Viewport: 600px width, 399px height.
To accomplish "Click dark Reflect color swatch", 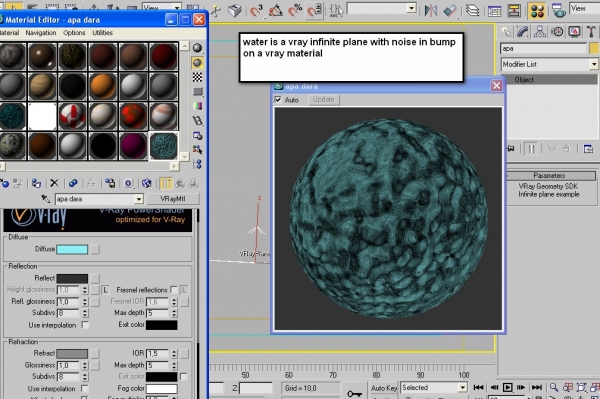I will [x=72, y=278].
